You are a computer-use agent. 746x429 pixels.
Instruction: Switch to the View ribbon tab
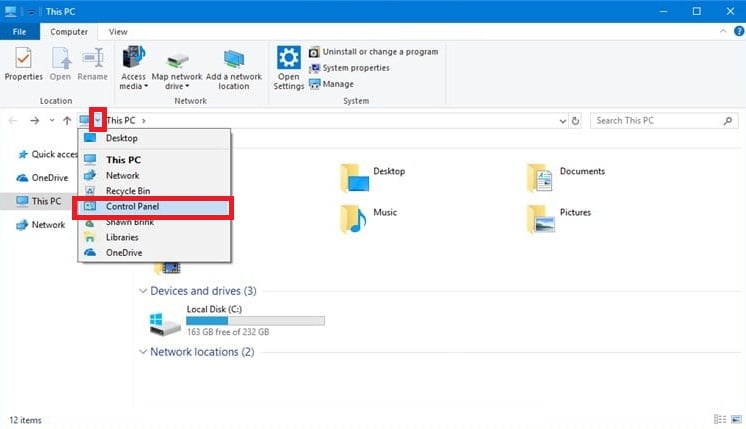point(118,32)
